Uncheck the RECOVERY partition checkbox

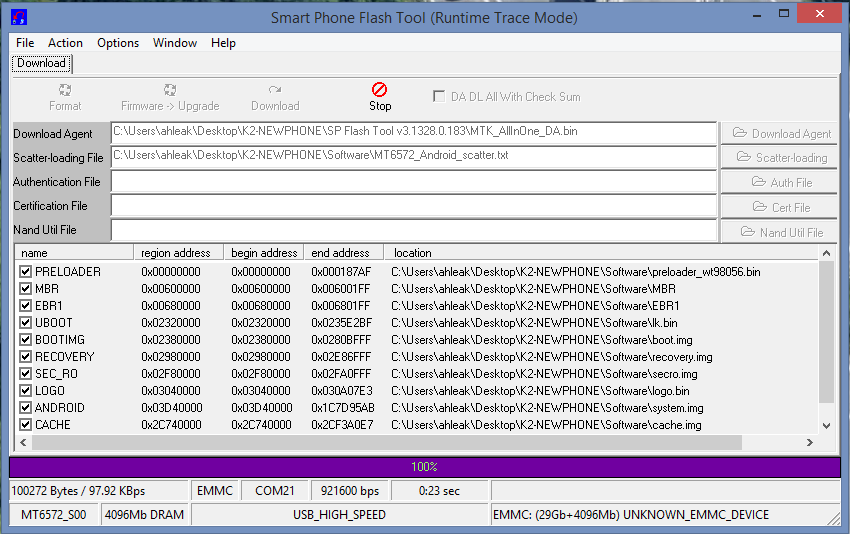click(25, 357)
